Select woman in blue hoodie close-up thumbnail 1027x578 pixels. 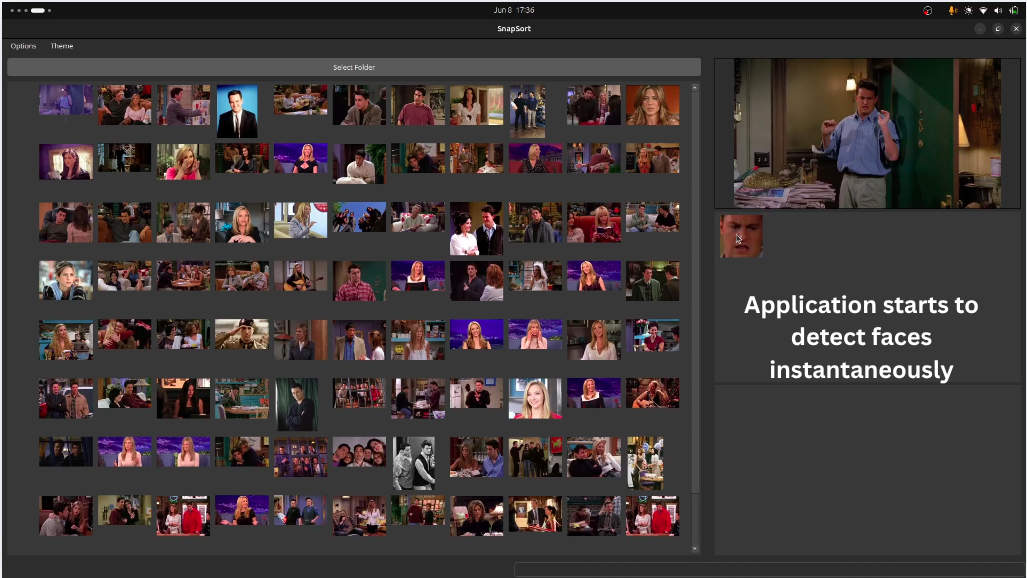click(x=65, y=280)
